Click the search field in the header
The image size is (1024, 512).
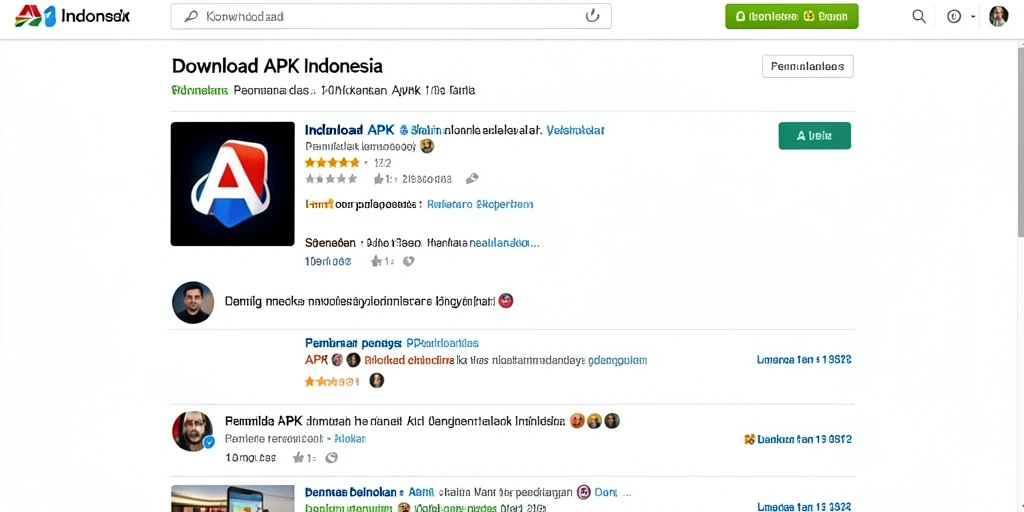(391, 16)
